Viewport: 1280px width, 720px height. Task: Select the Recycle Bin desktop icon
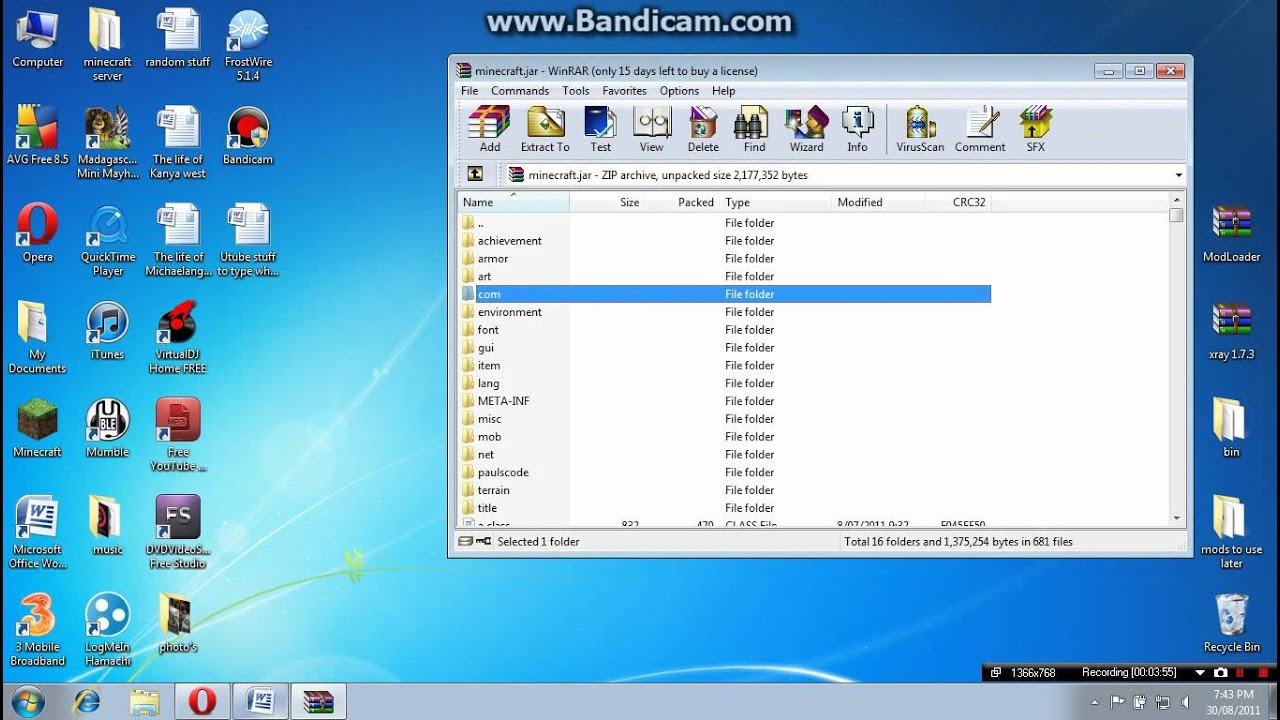1231,623
